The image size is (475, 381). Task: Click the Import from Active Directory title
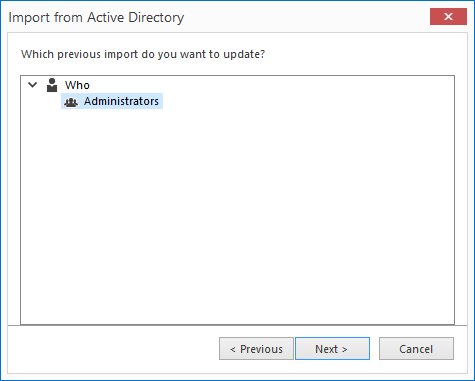(x=96, y=17)
